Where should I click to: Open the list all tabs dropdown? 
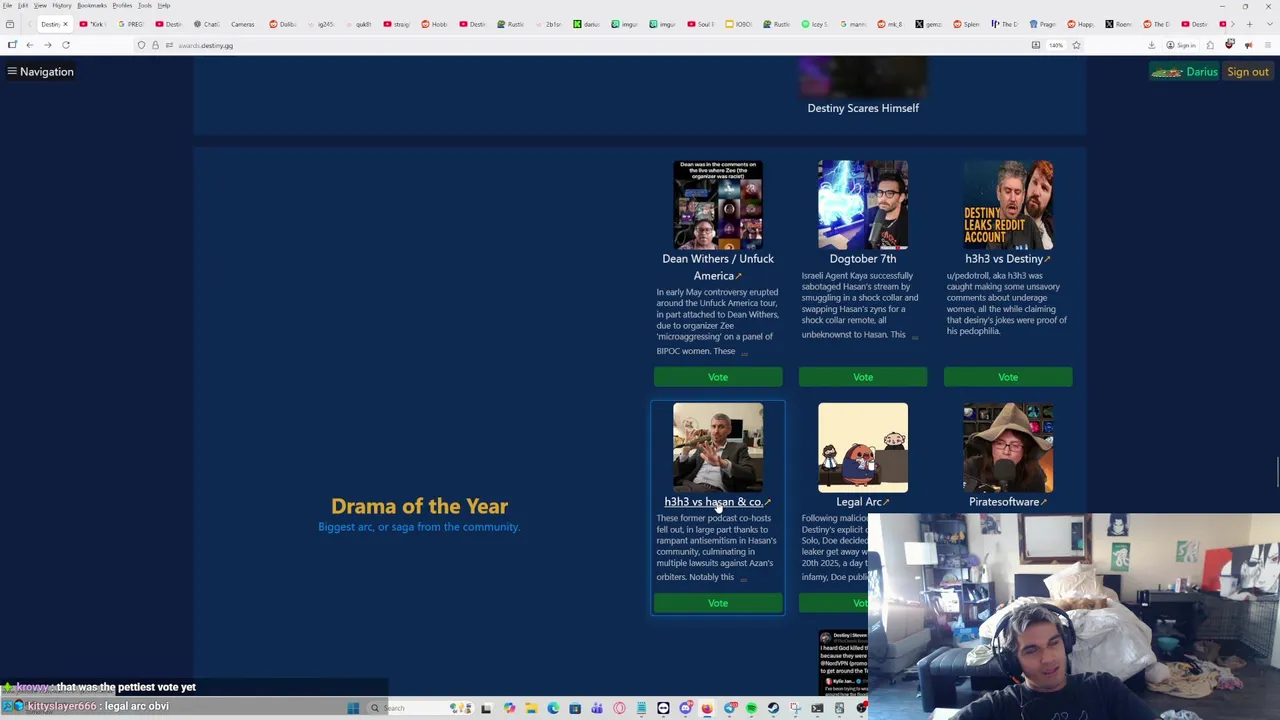tap(1270, 24)
